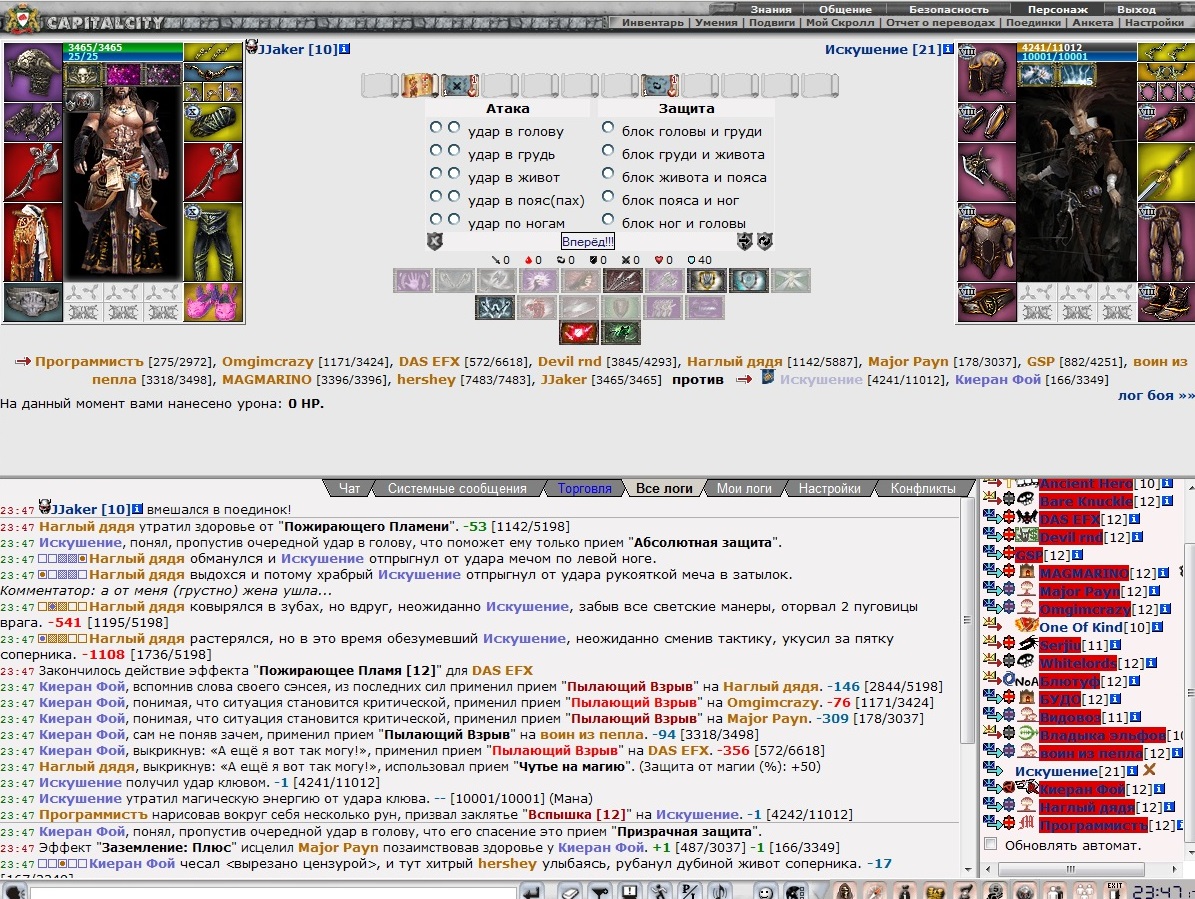Use the orange scroll in the scroll bar
Image resolution: width=1195 pixels, height=899 pixels.
pos(418,85)
